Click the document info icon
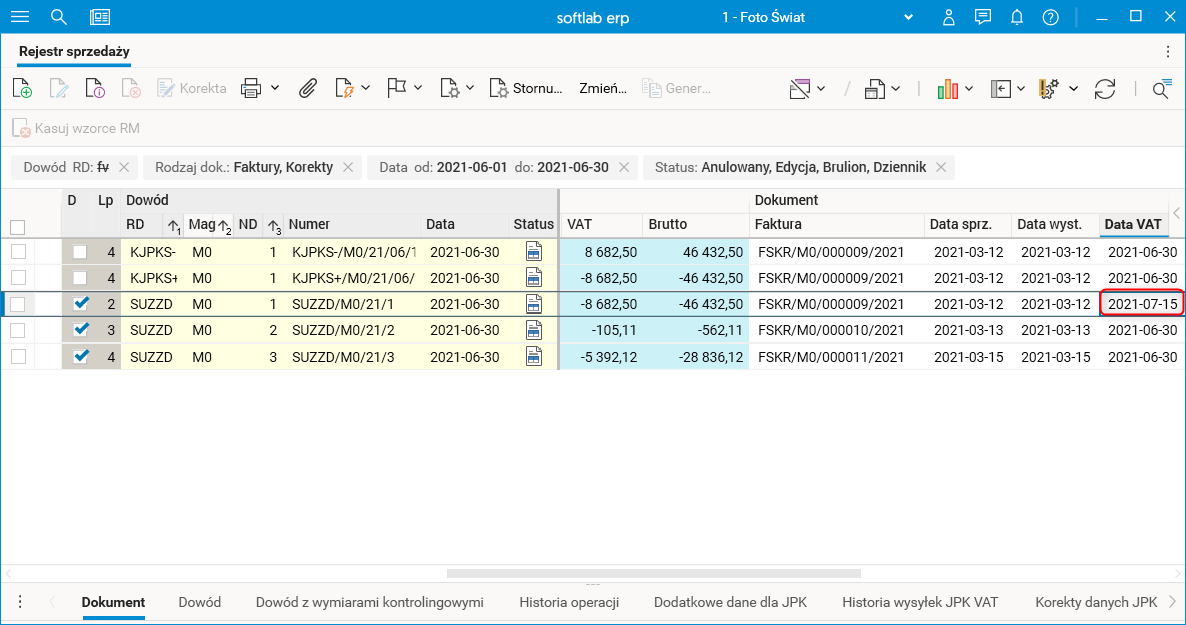Viewport: 1186px width, 625px height. coord(95,88)
